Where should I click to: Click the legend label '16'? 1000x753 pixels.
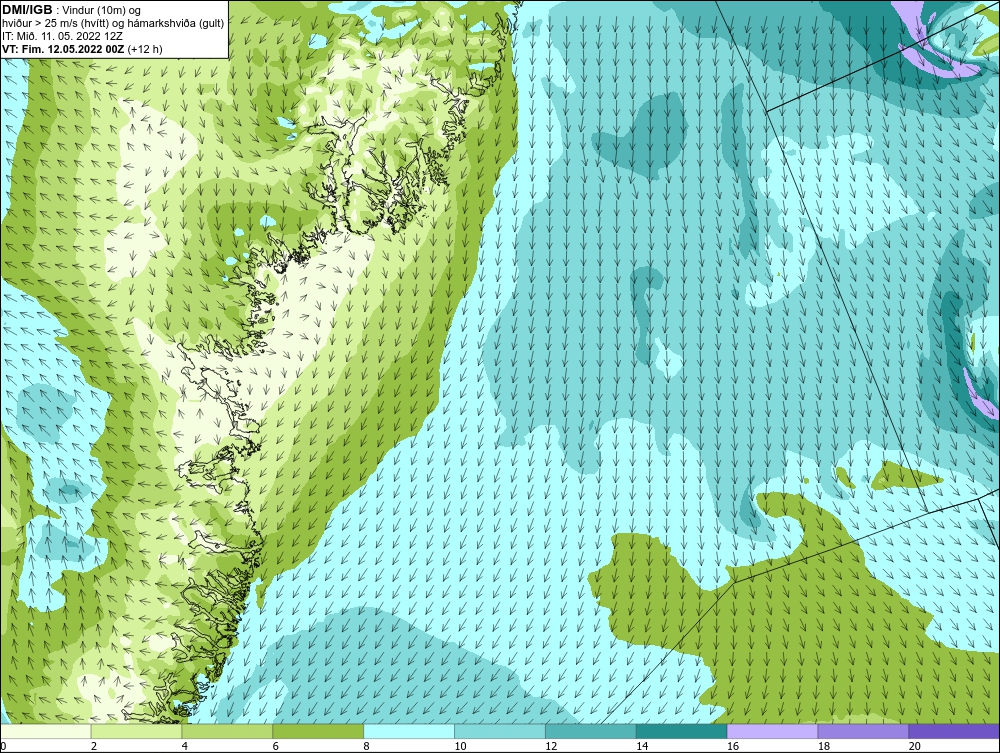tap(733, 746)
